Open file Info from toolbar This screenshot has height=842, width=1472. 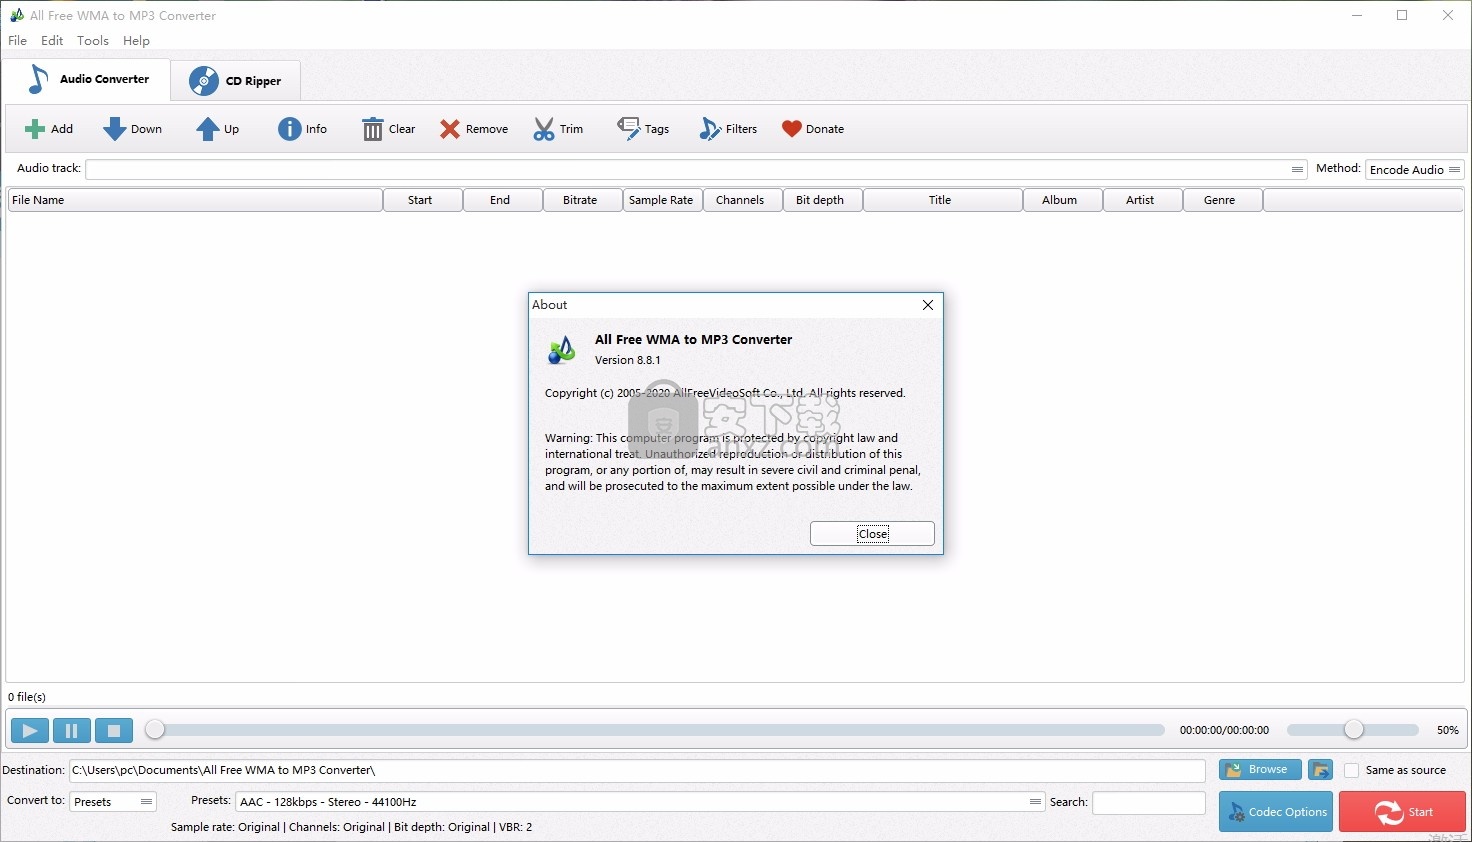[302, 129]
